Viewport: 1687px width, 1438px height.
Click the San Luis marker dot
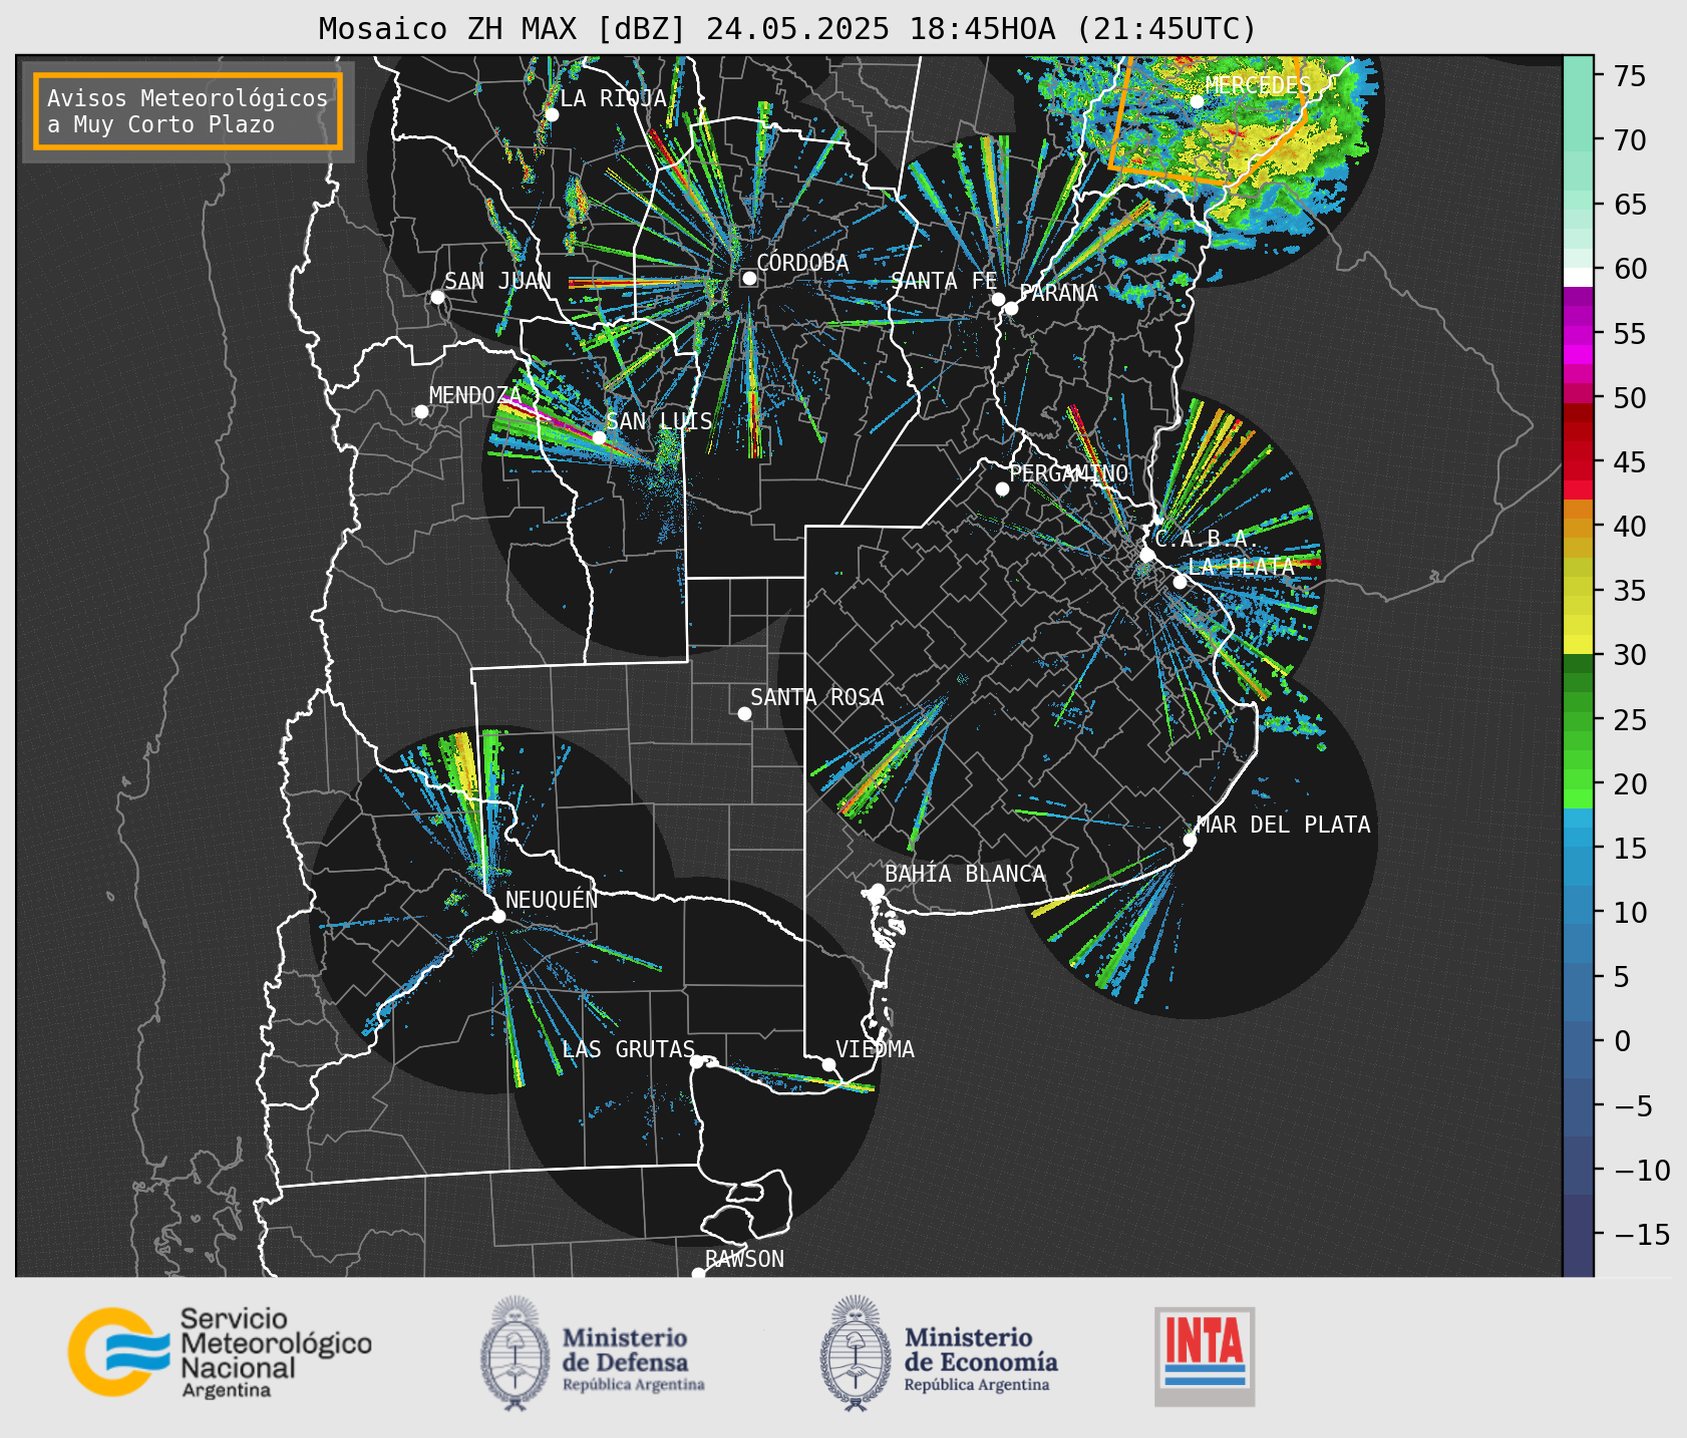(599, 438)
